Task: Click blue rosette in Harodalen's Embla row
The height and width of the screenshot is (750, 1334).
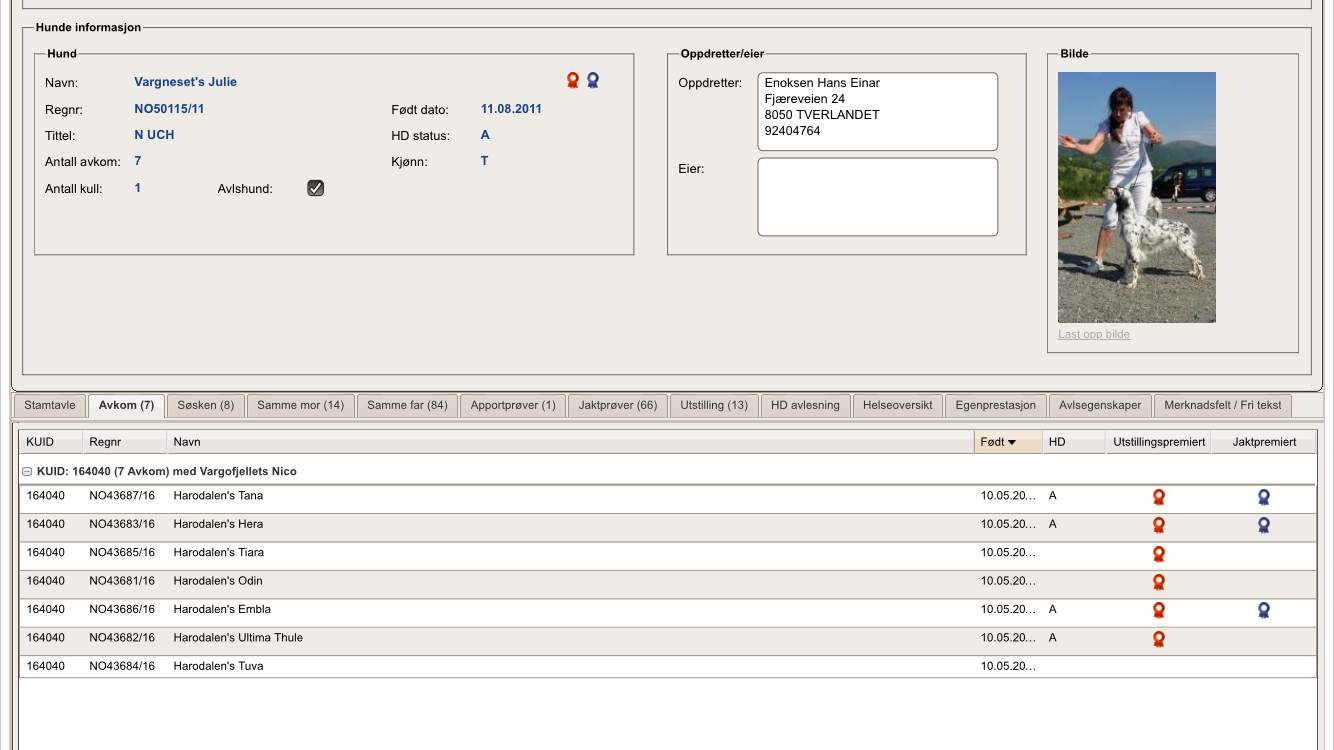Action: click(1264, 610)
